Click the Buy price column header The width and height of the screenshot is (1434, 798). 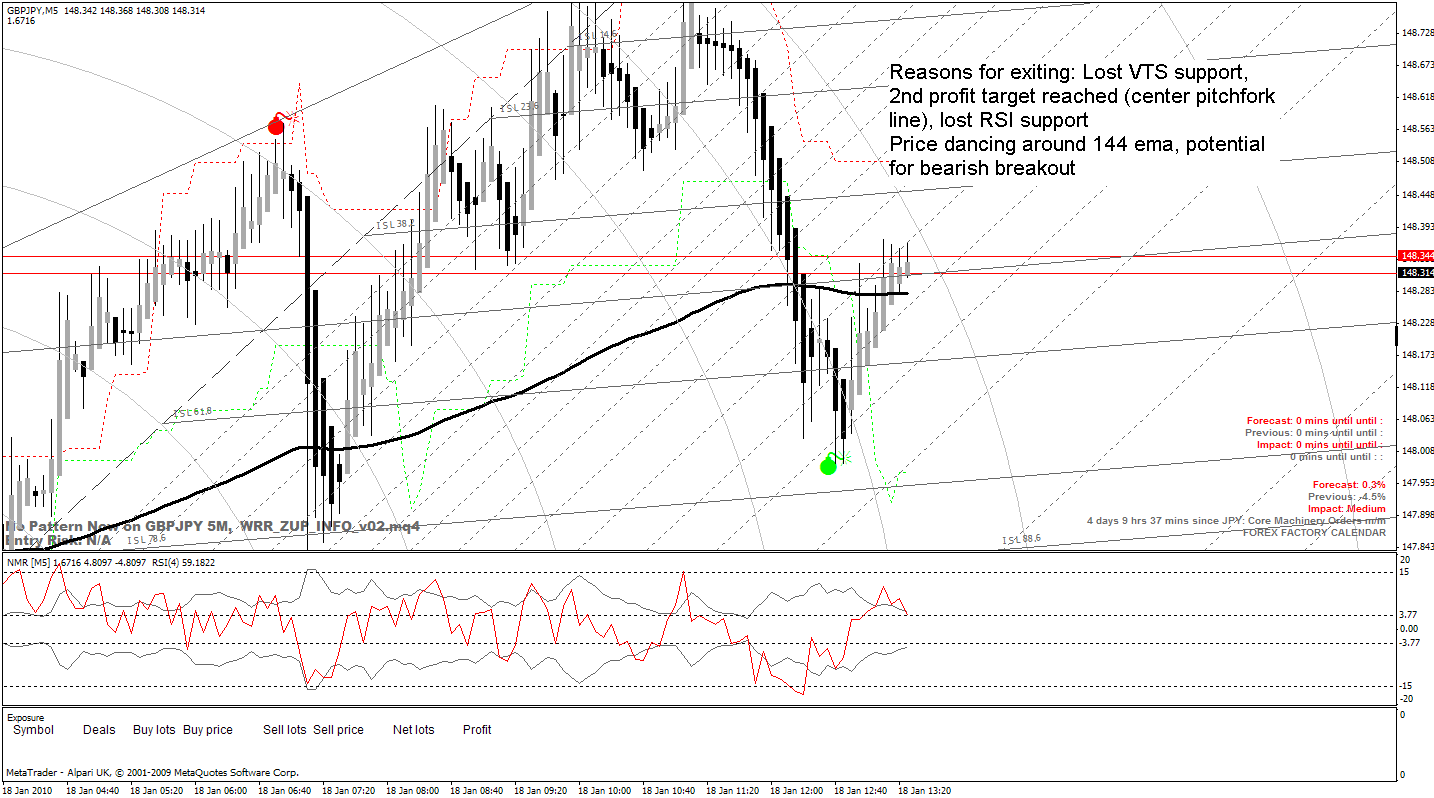[208, 730]
